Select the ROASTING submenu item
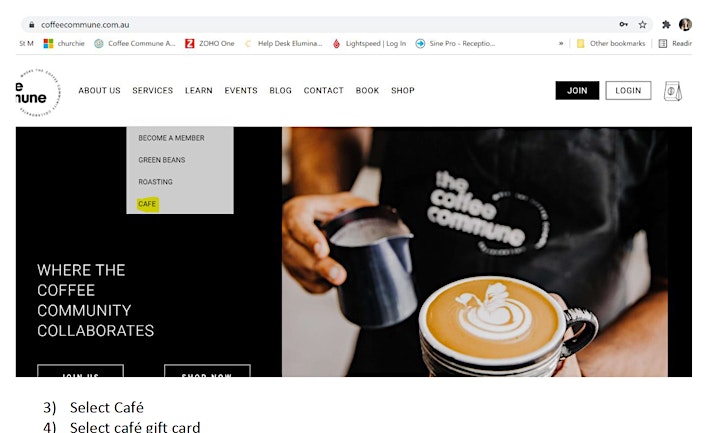Screen dimensions: 720x433 tap(155, 182)
